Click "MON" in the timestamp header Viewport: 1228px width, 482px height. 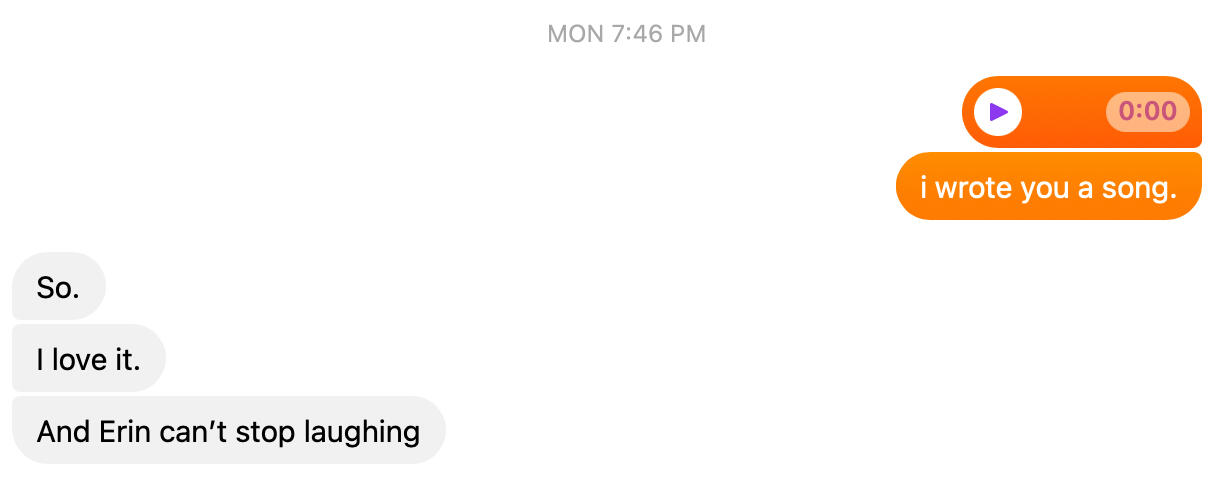[575, 34]
